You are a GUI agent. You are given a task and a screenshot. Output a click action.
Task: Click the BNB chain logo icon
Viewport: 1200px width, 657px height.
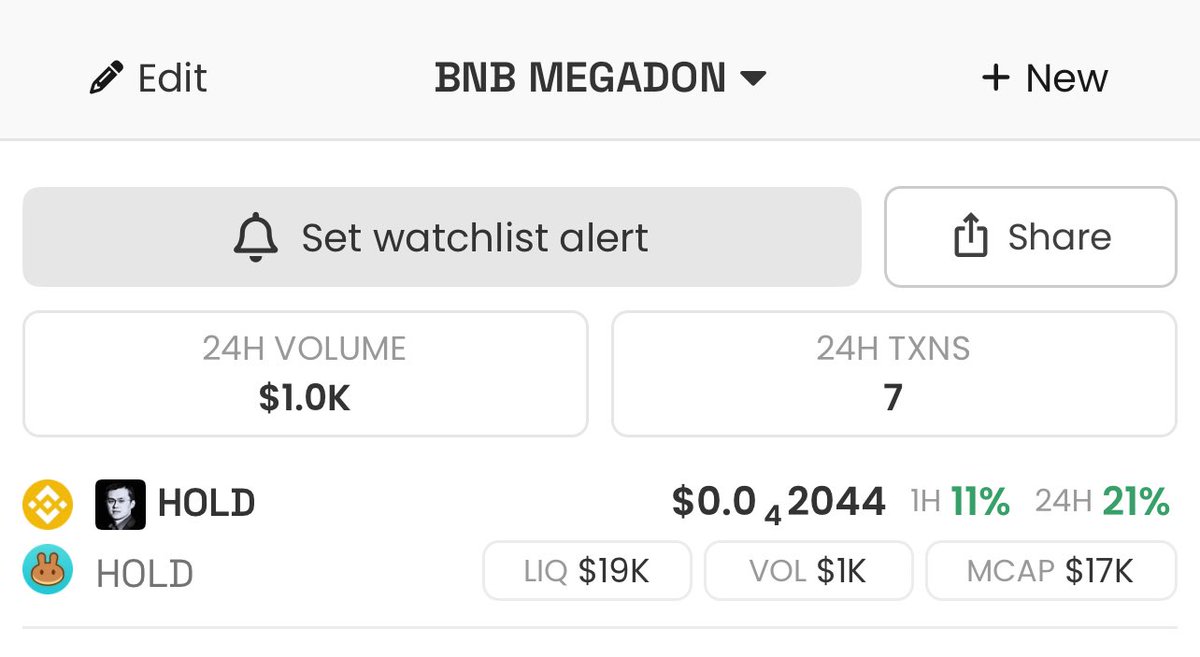pos(48,504)
